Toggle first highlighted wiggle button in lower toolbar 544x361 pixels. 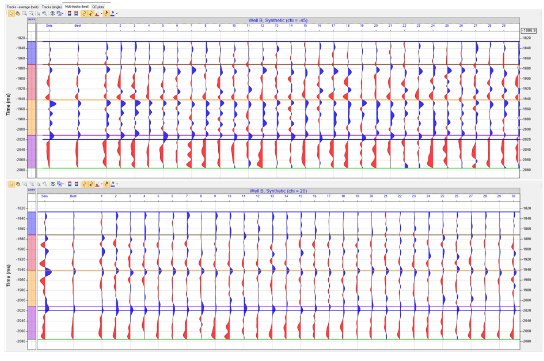point(84,184)
